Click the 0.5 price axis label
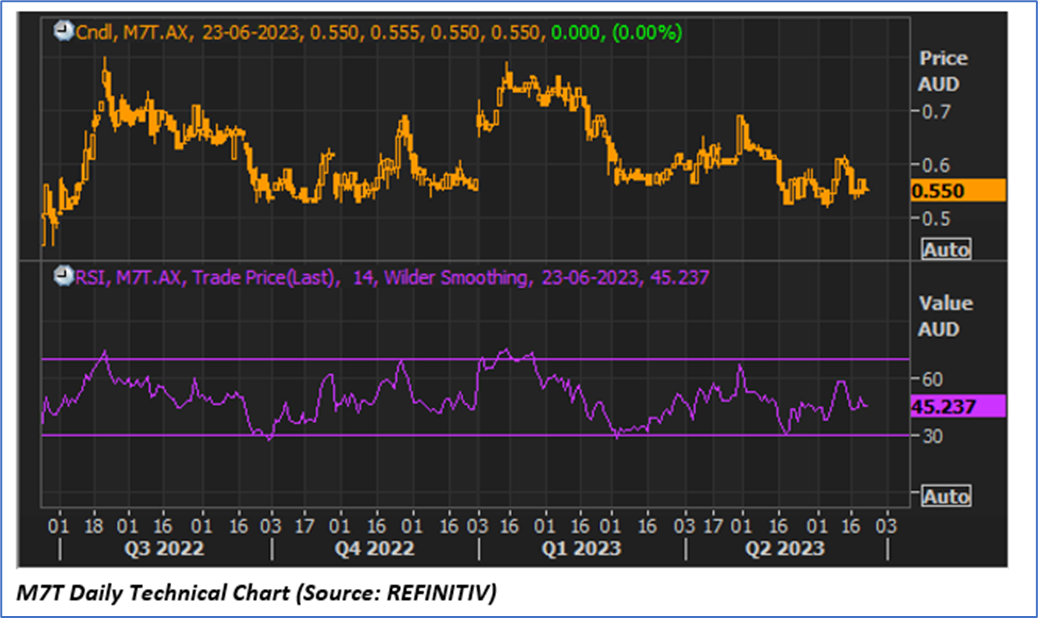This screenshot has width=1038, height=618. 936,218
